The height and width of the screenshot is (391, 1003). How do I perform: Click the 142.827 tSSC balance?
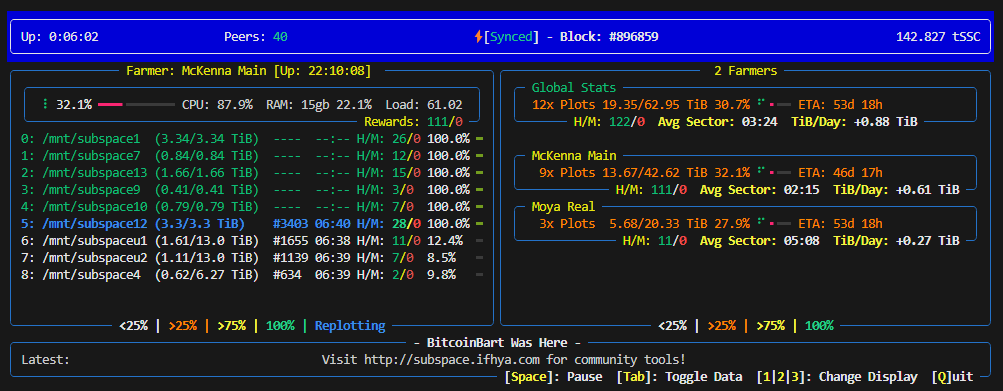(x=939, y=36)
